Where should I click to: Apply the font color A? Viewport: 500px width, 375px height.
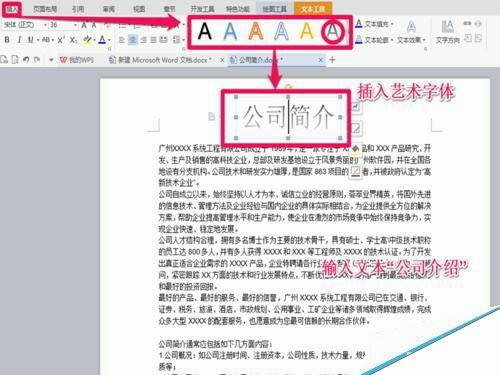coord(102,40)
